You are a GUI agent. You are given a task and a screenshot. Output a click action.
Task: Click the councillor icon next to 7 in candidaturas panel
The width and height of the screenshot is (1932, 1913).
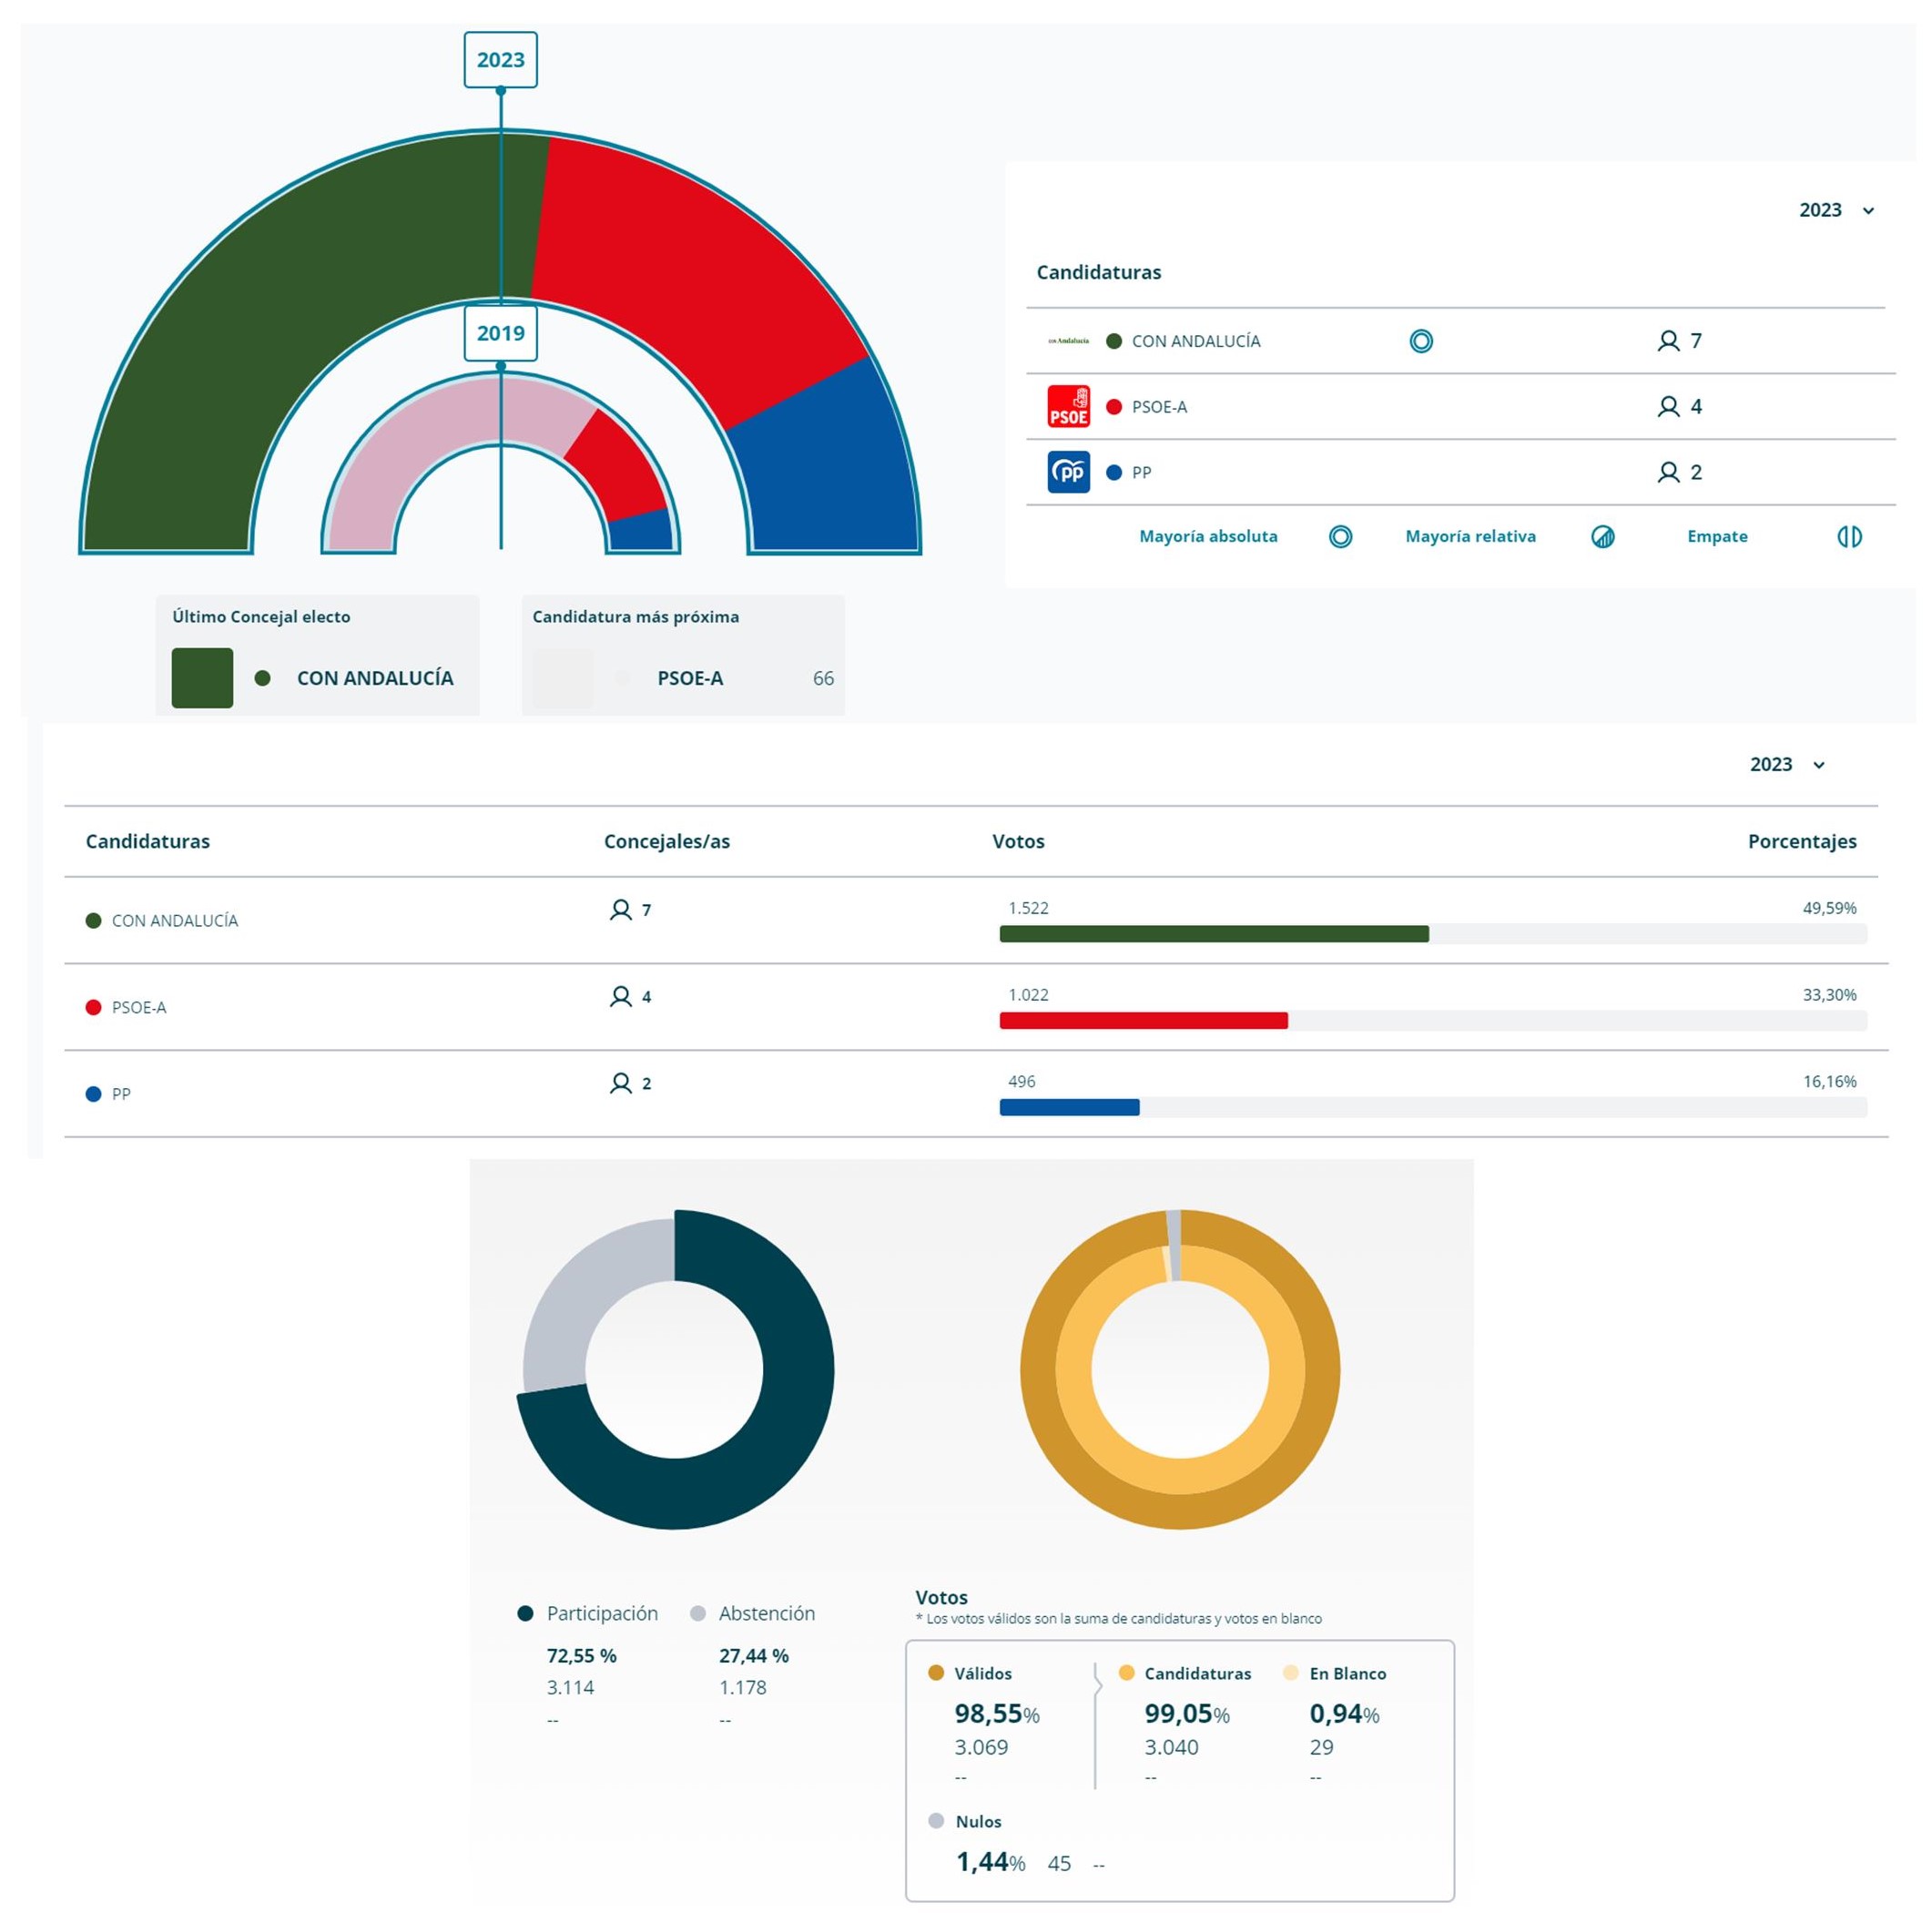pyautogui.click(x=1667, y=341)
